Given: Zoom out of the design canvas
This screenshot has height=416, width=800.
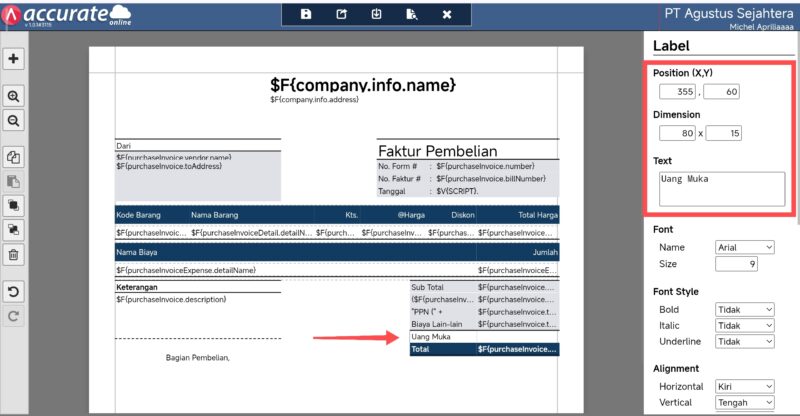Looking at the screenshot, I should coord(14,120).
